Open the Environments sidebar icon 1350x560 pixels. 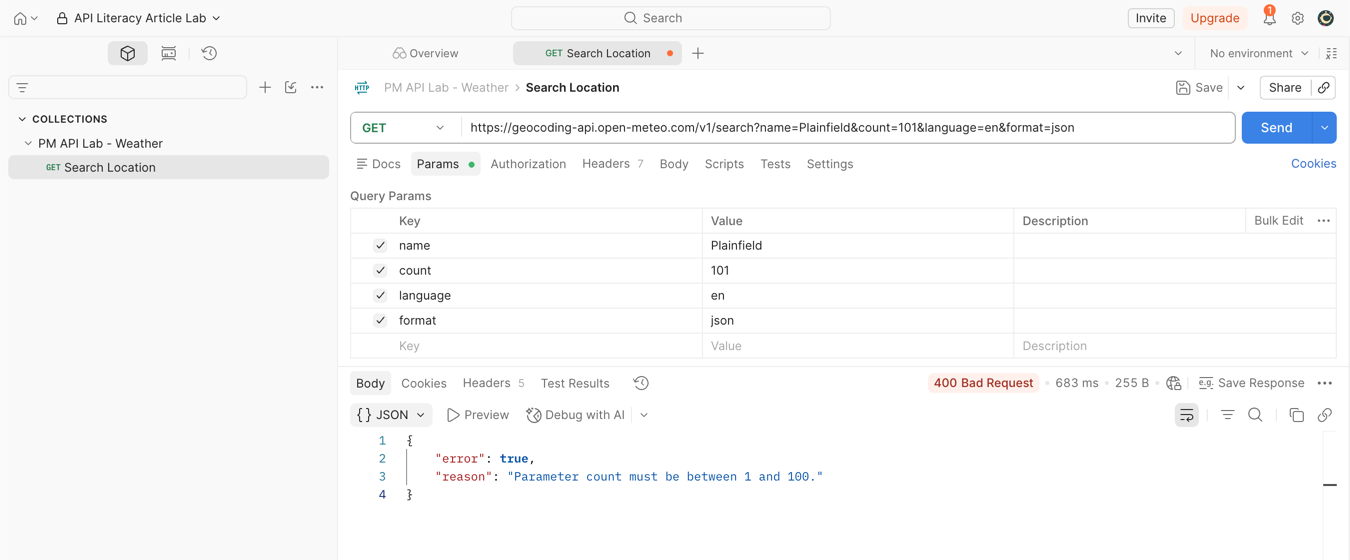coord(169,53)
